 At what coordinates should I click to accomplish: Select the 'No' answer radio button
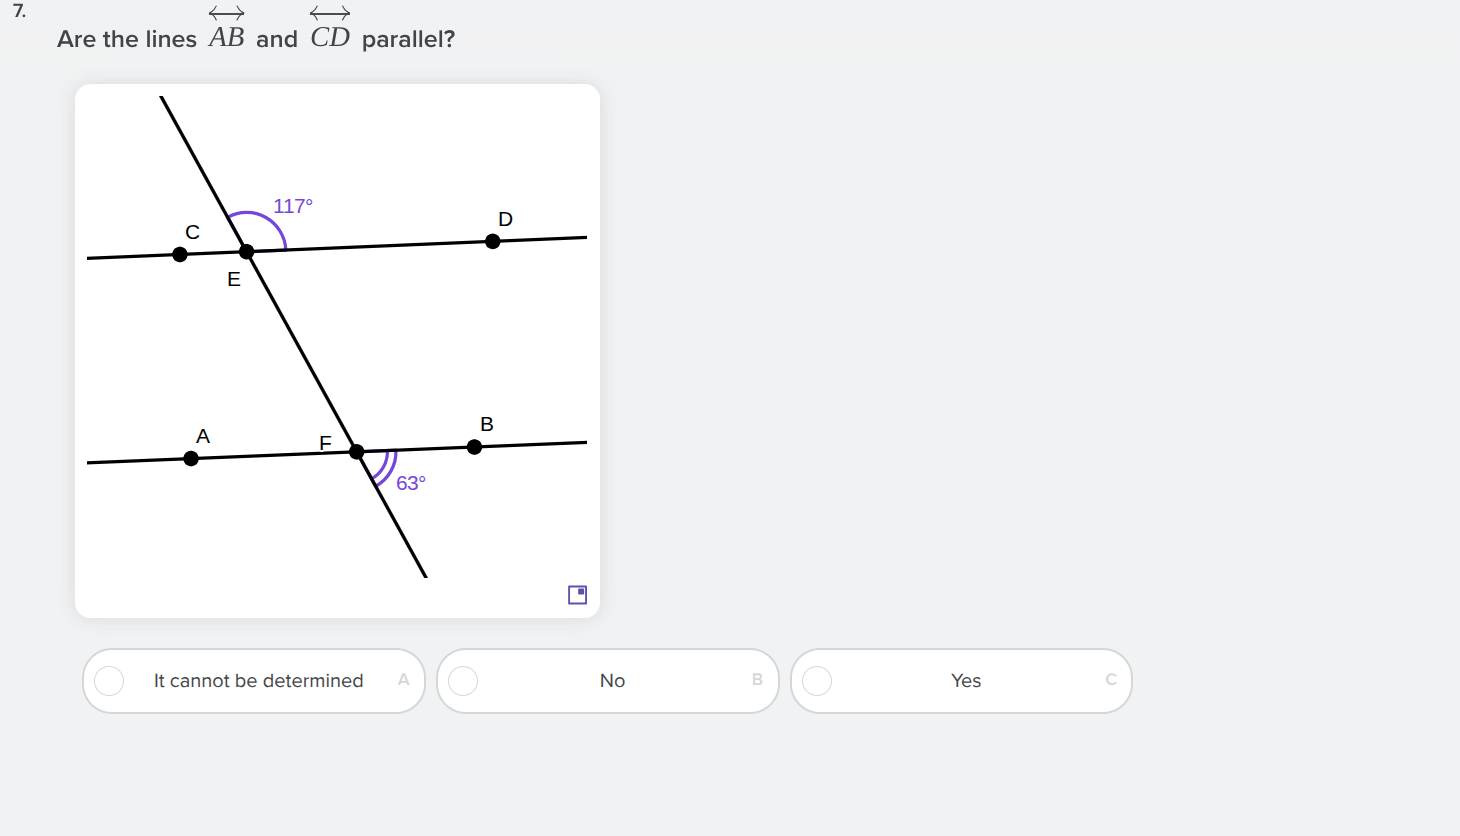coord(463,681)
